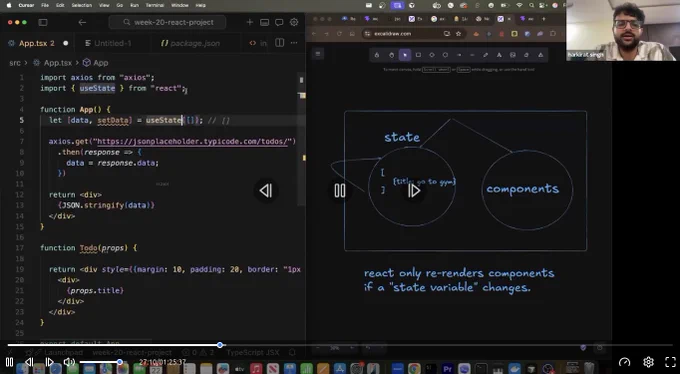
Task: Open the Selection menu
Action: [x=82, y=5]
